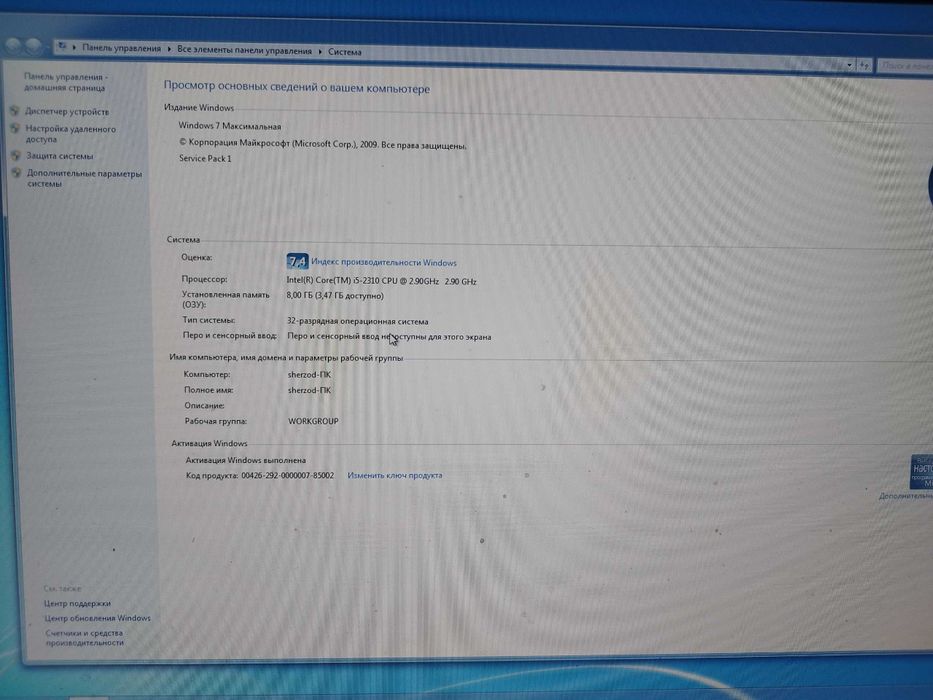
Task: Click the Microsoft copyright line
Action: coord(323,144)
